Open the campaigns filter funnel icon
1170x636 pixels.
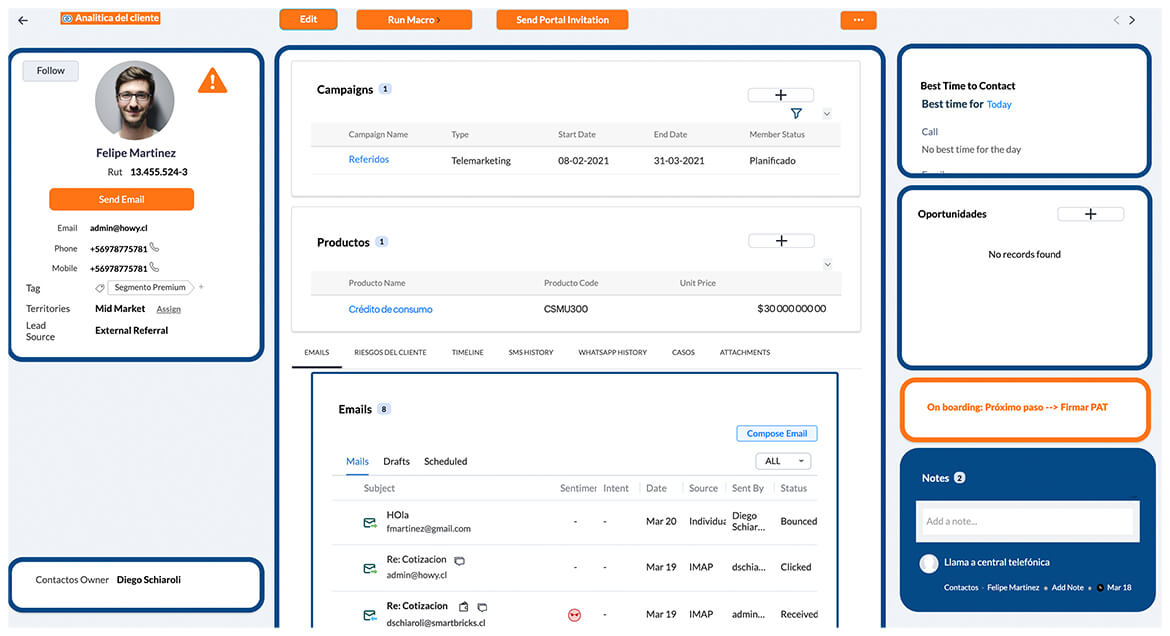point(796,113)
